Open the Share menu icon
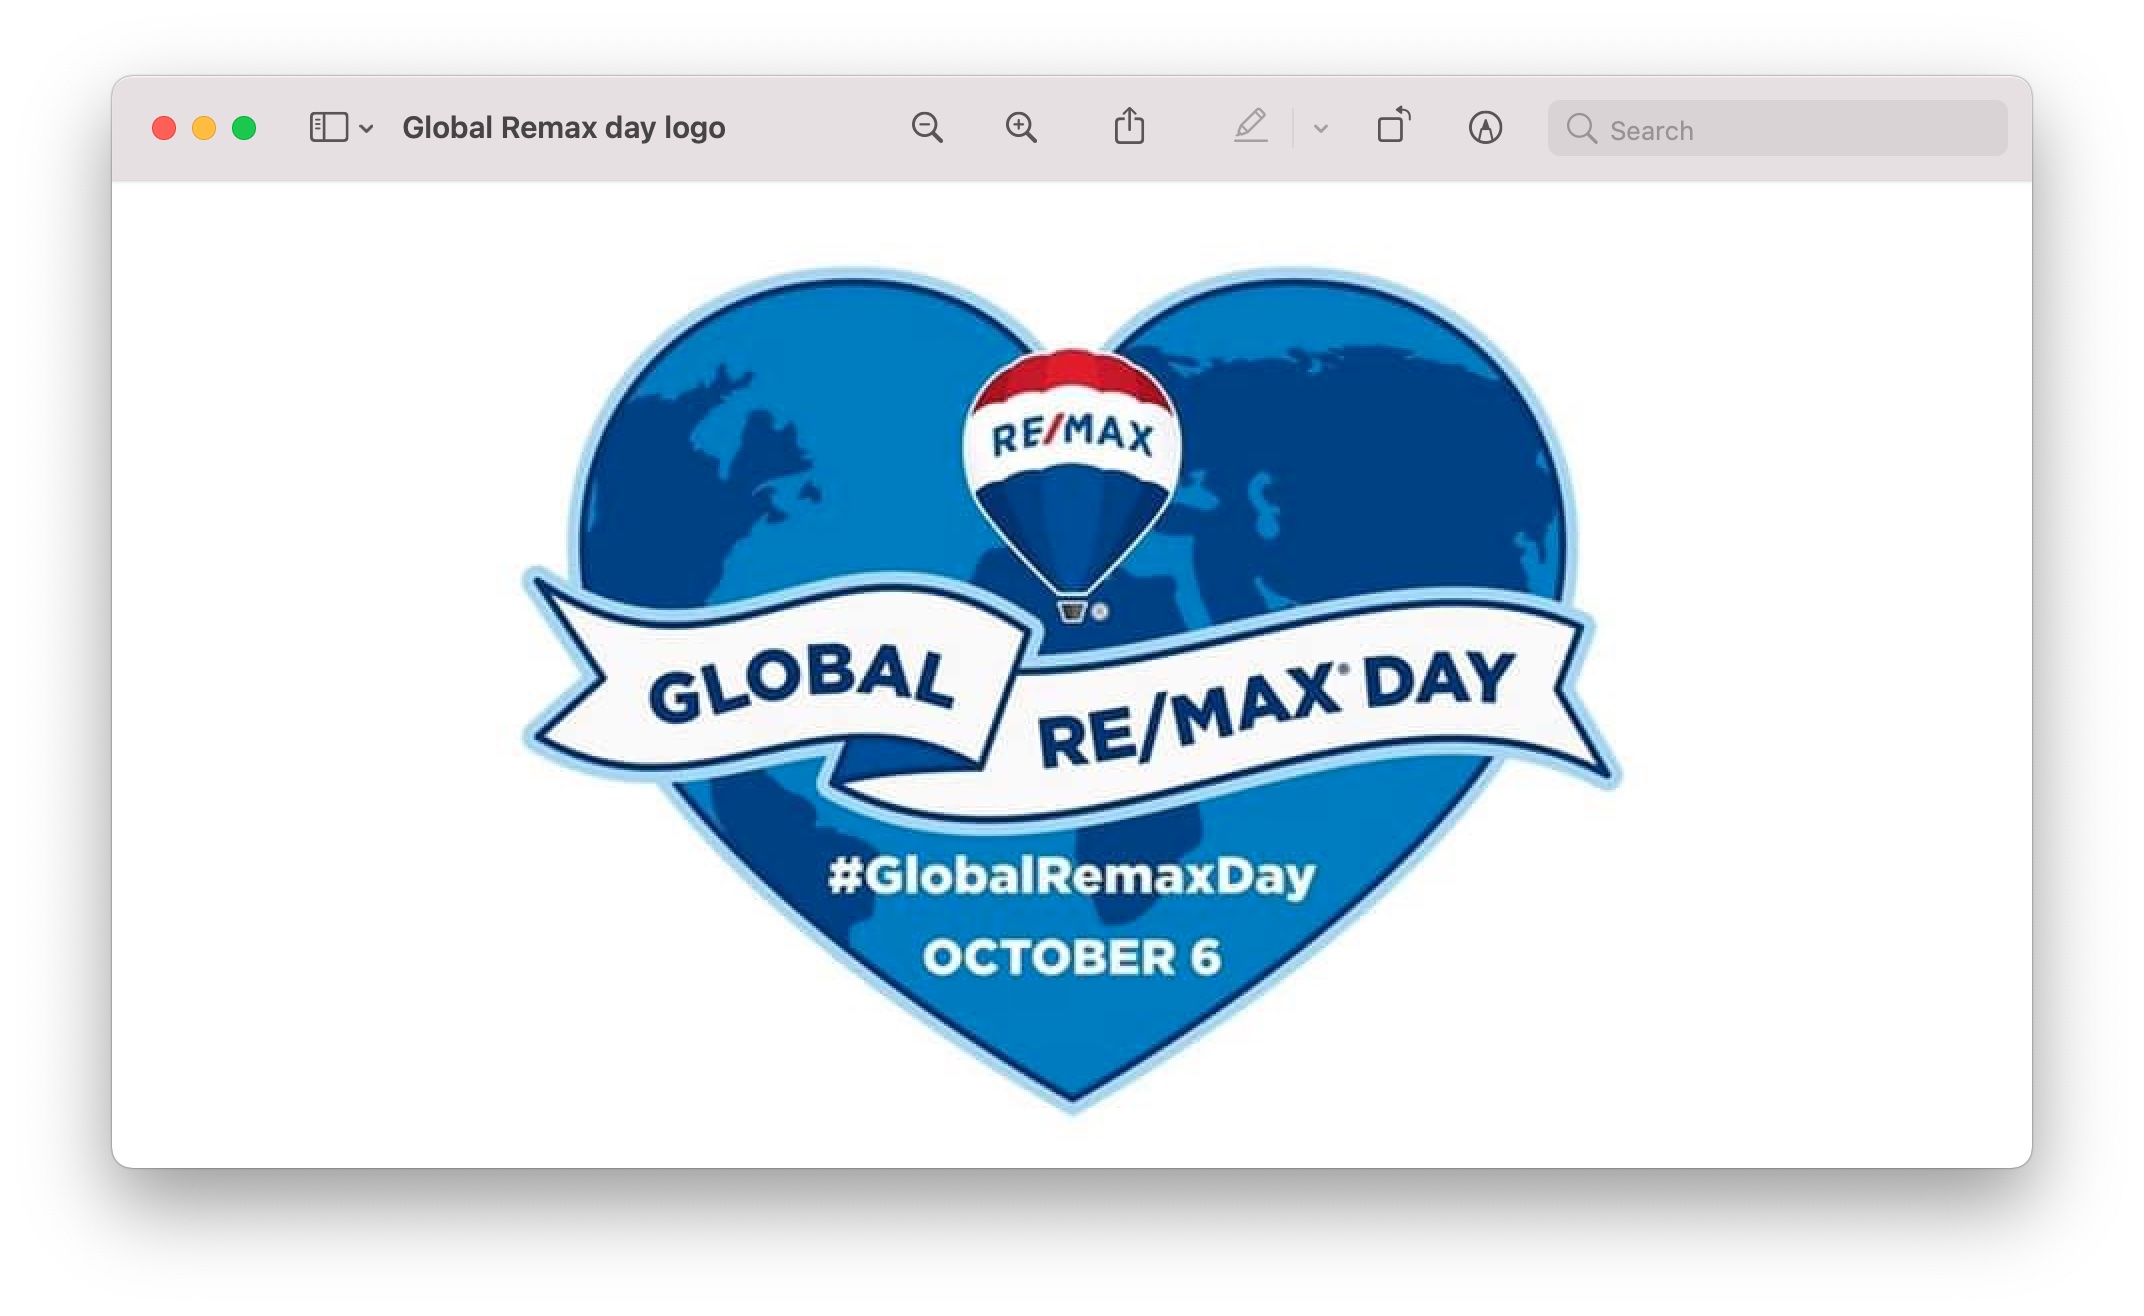This screenshot has width=2144, height=1316. point(1129,126)
